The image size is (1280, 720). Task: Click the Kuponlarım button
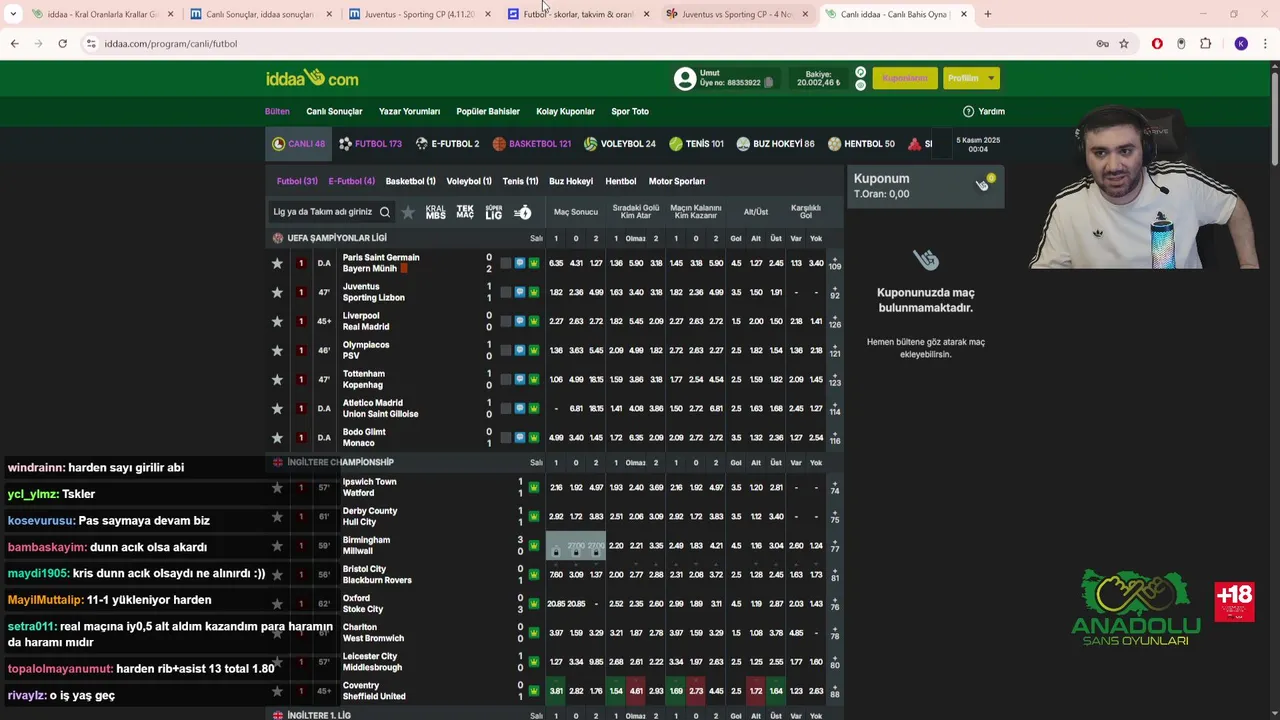[x=904, y=78]
